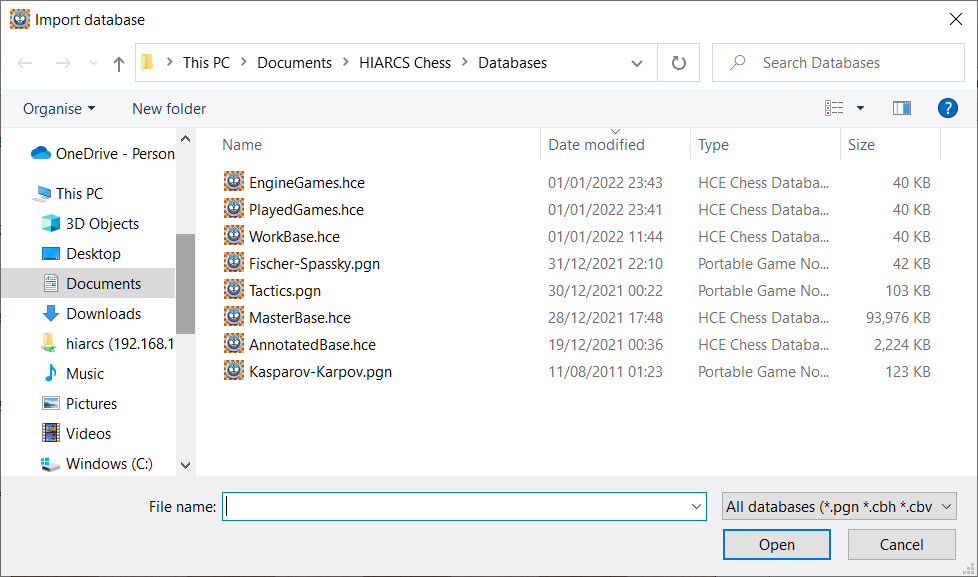Open the File name suggestions dropdown
978x577 pixels.
pos(697,507)
